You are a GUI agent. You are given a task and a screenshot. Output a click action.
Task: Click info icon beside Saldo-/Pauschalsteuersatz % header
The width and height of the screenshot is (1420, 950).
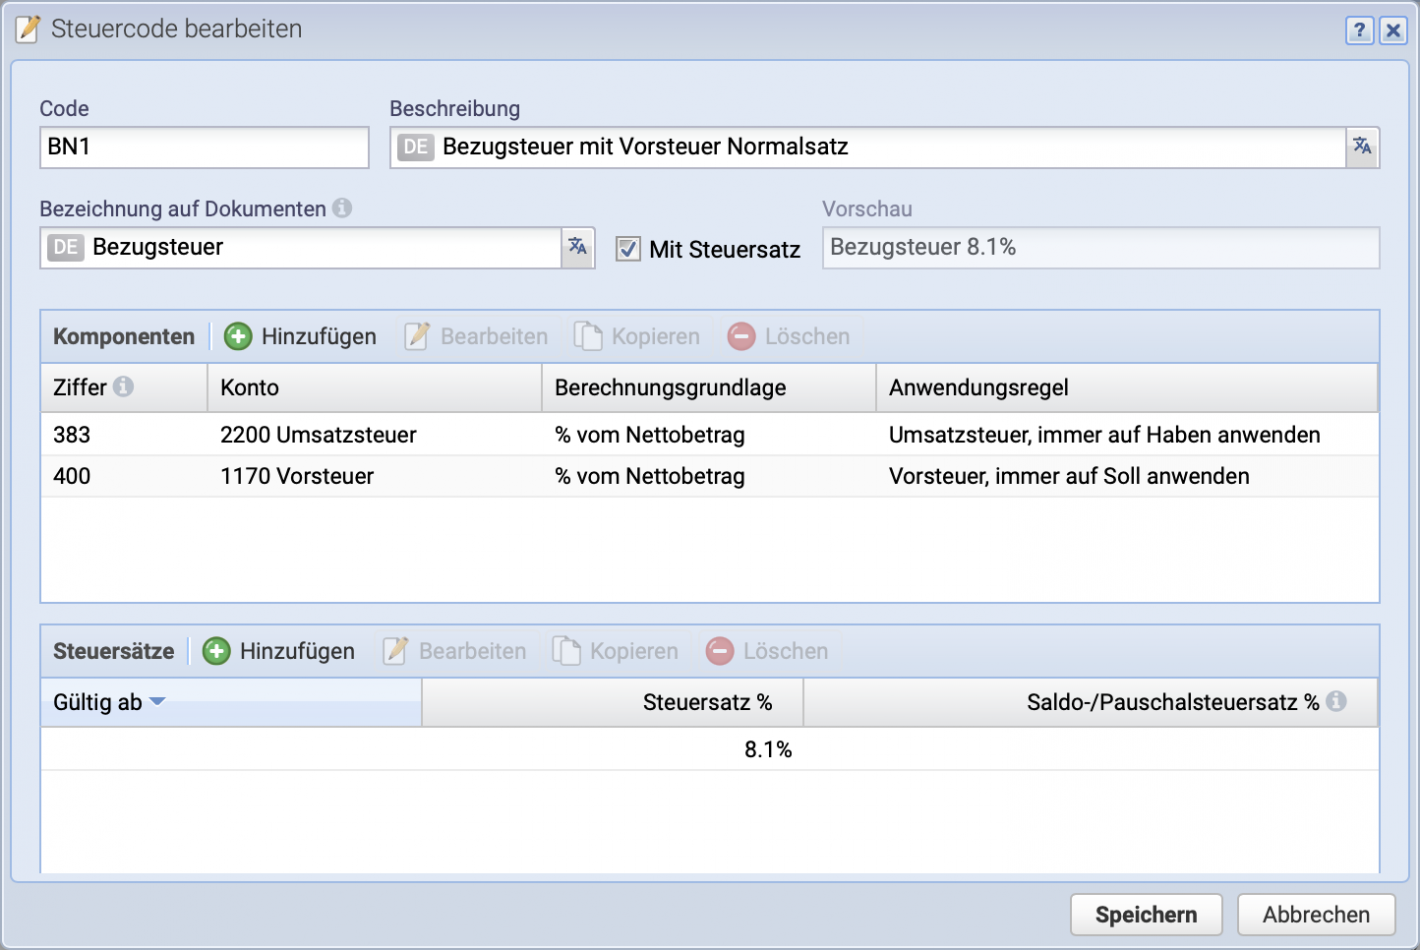click(x=1336, y=701)
